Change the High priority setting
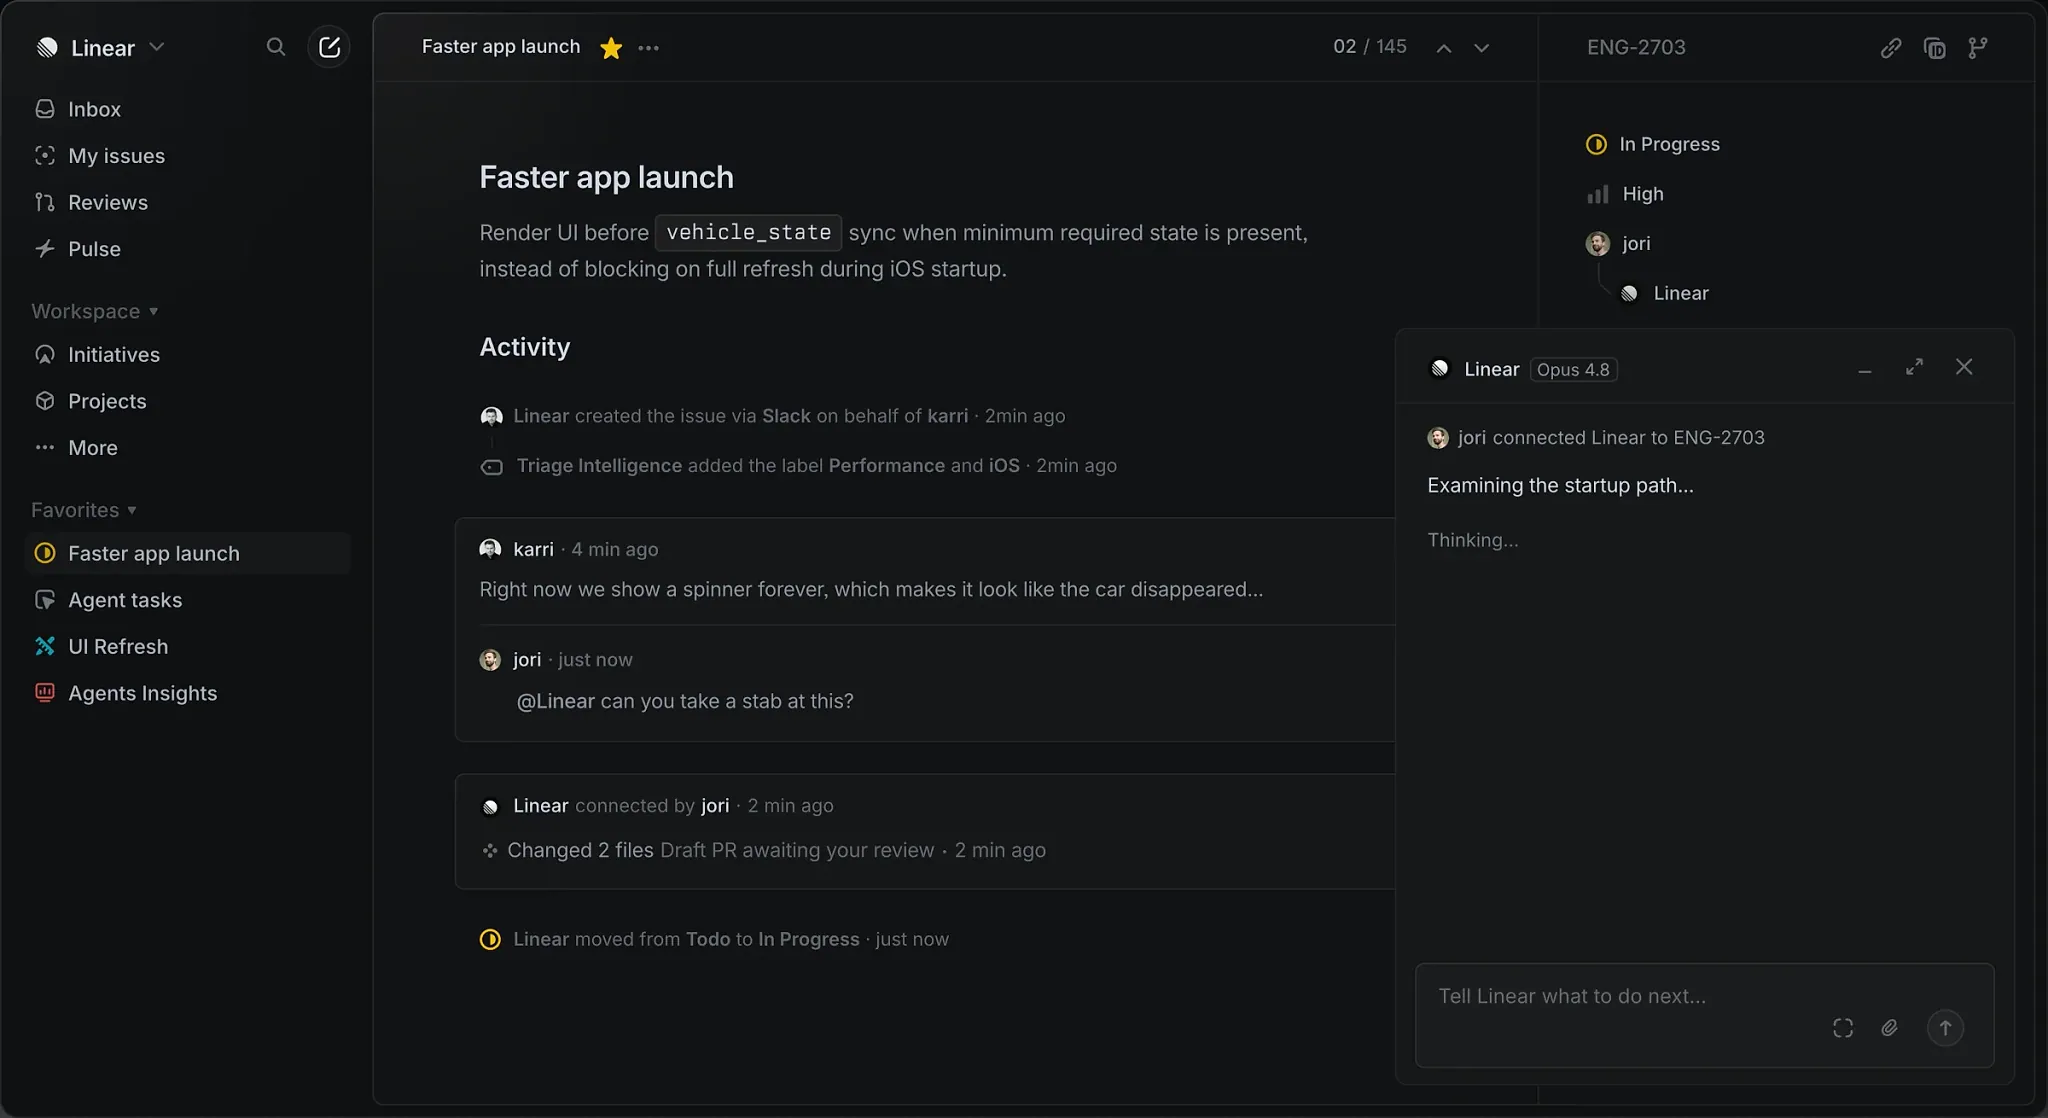Image resolution: width=2048 pixels, height=1118 pixels. click(x=1625, y=194)
